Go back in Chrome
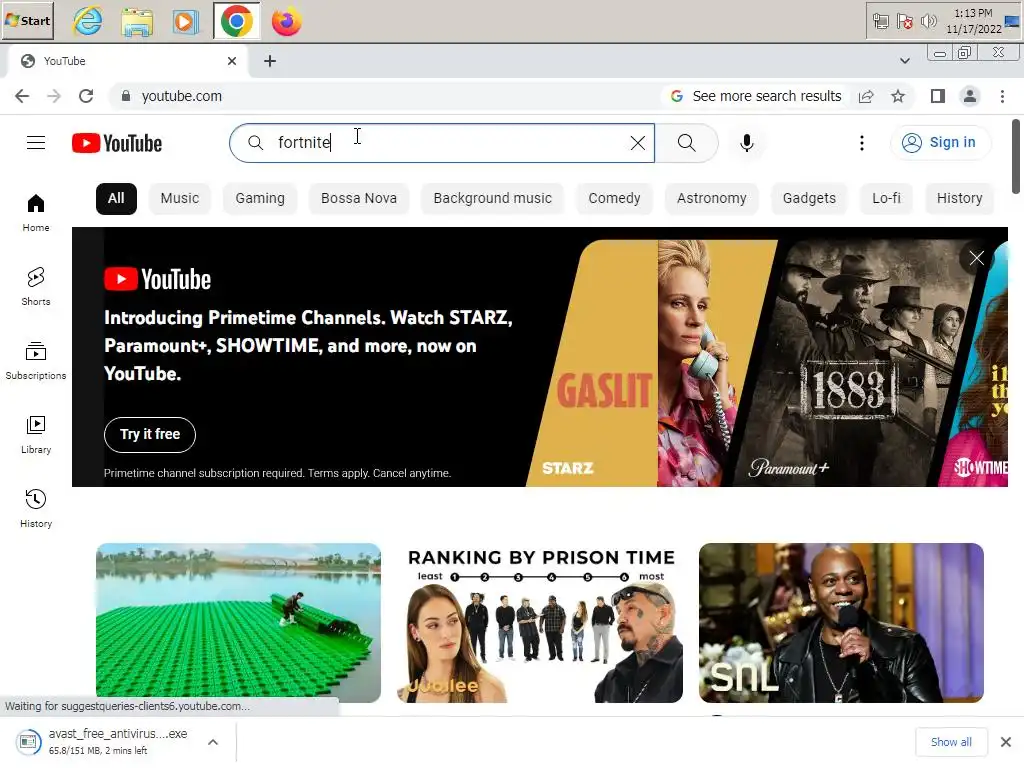1024x768 pixels. pos(22,96)
